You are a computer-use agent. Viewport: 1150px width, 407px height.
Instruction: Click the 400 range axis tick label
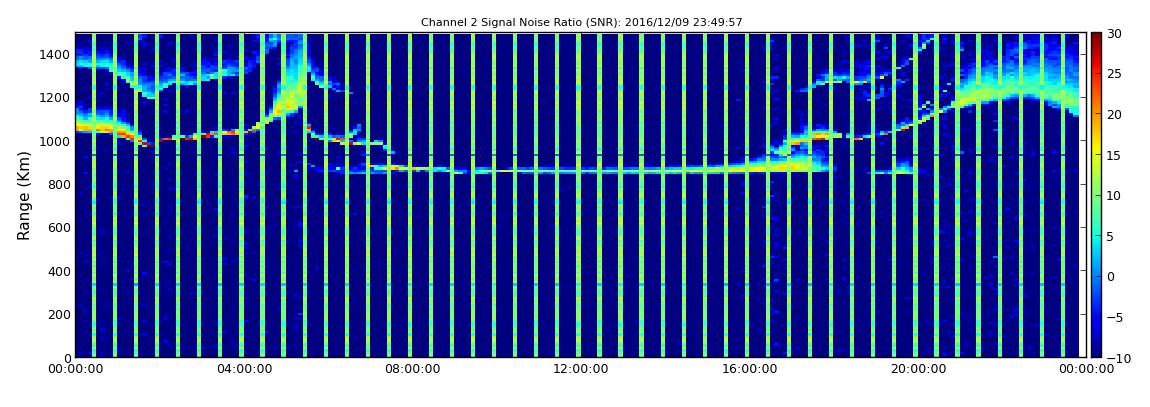(x=59, y=271)
